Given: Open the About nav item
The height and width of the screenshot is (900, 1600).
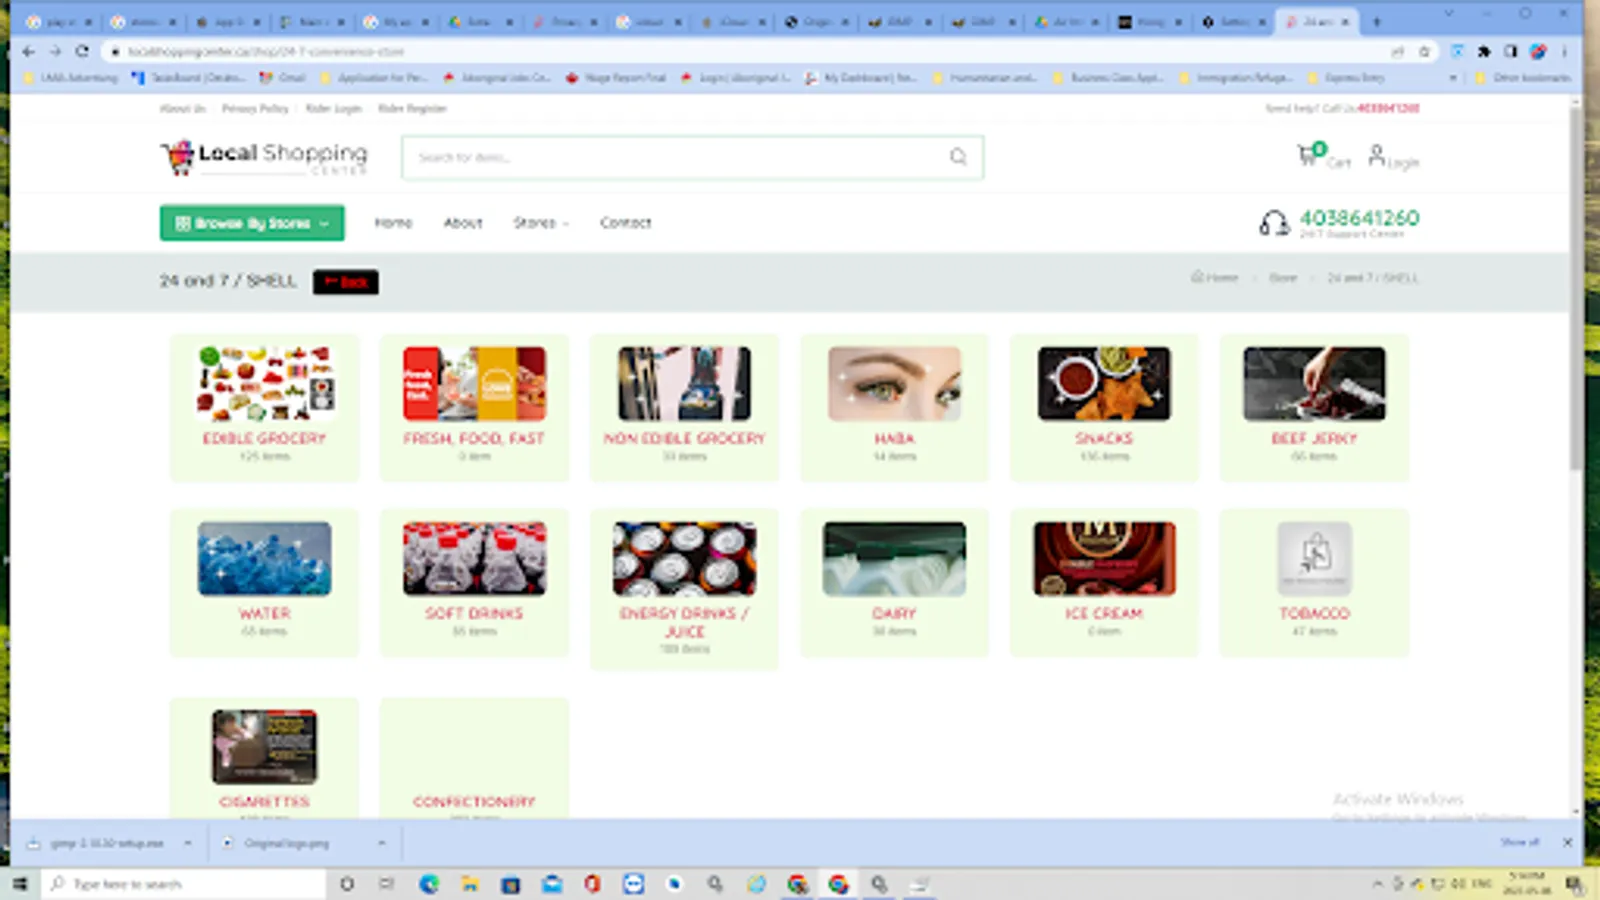Looking at the screenshot, I should coord(463,223).
